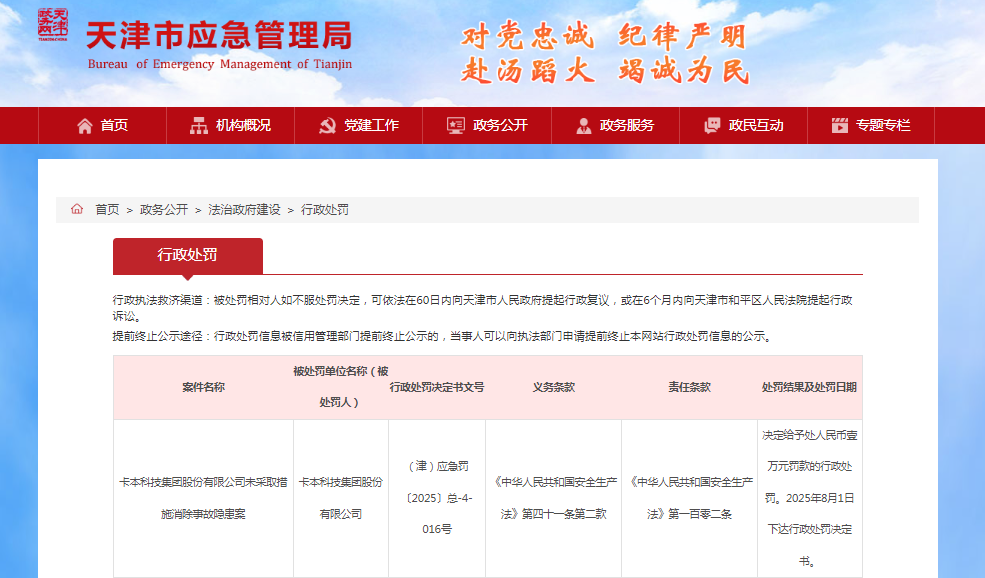985x578 pixels.
Task: Click the party emblem icon beside 党建工作
Action: [327, 126]
